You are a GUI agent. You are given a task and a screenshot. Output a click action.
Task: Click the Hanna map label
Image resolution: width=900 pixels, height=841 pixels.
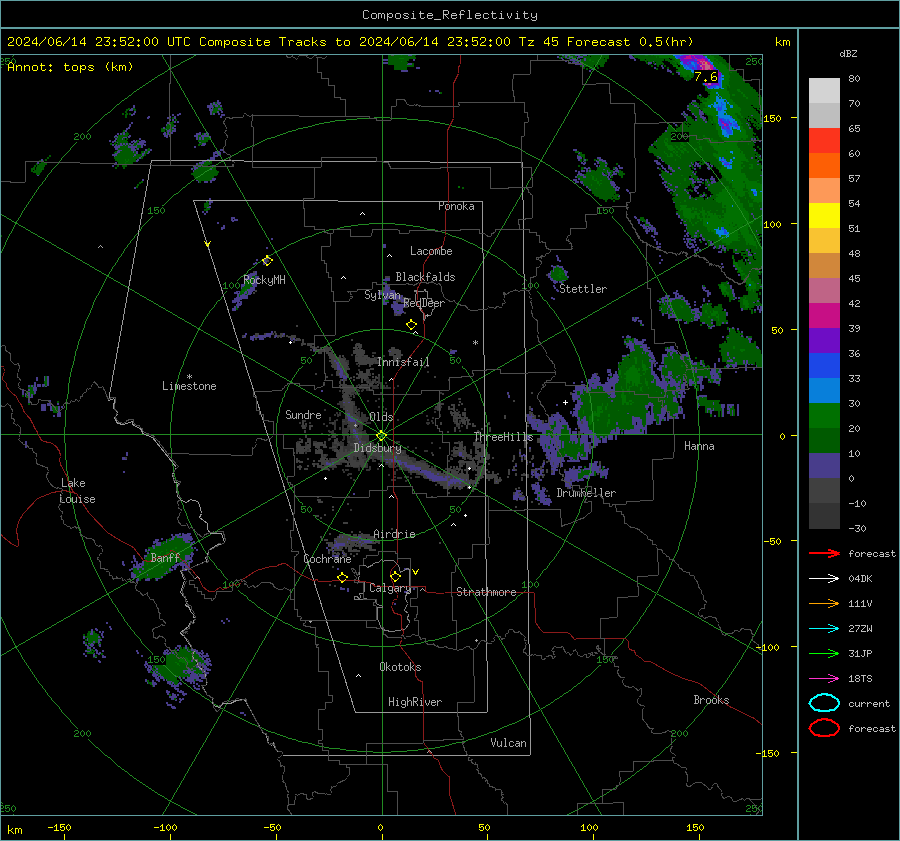point(699,446)
